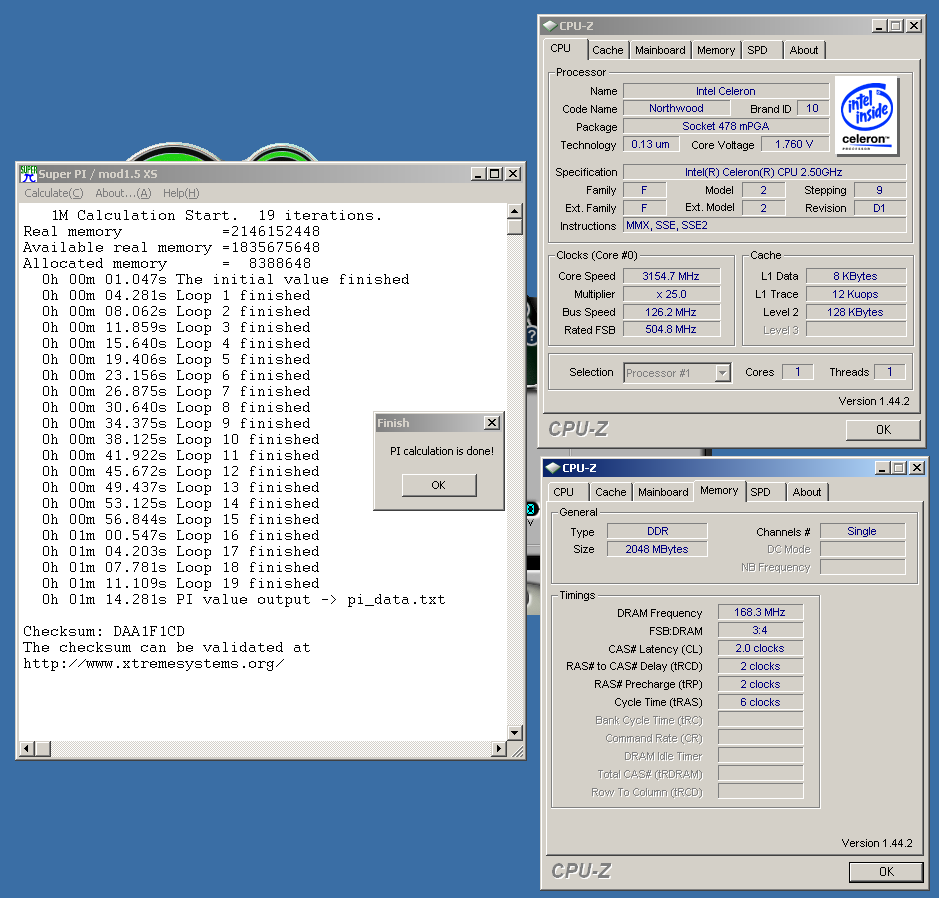Click Super PI vertical scrollbar down arrow
This screenshot has width=939, height=898.
coord(514,732)
